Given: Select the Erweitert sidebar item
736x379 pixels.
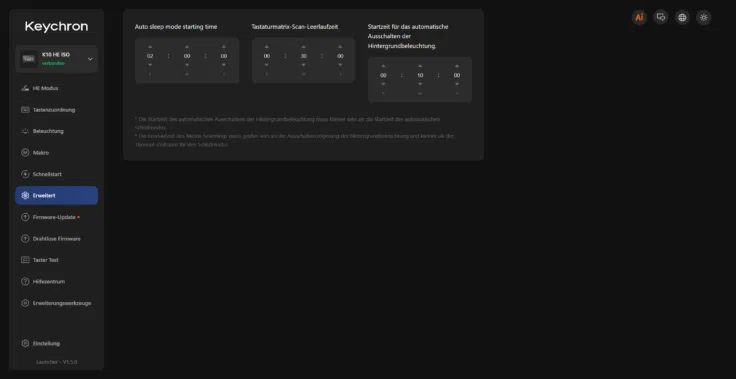Looking at the screenshot, I should click(57, 195).
